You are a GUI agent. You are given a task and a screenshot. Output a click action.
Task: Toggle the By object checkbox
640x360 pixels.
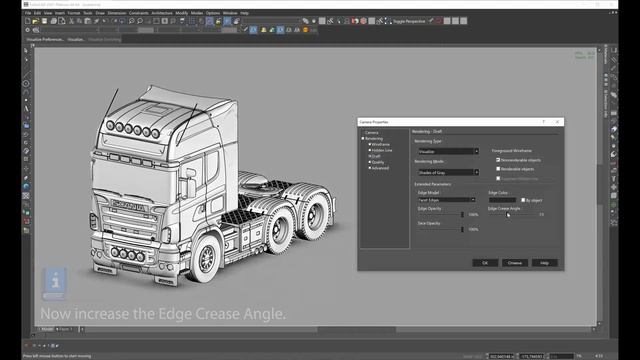click(523, 200)
